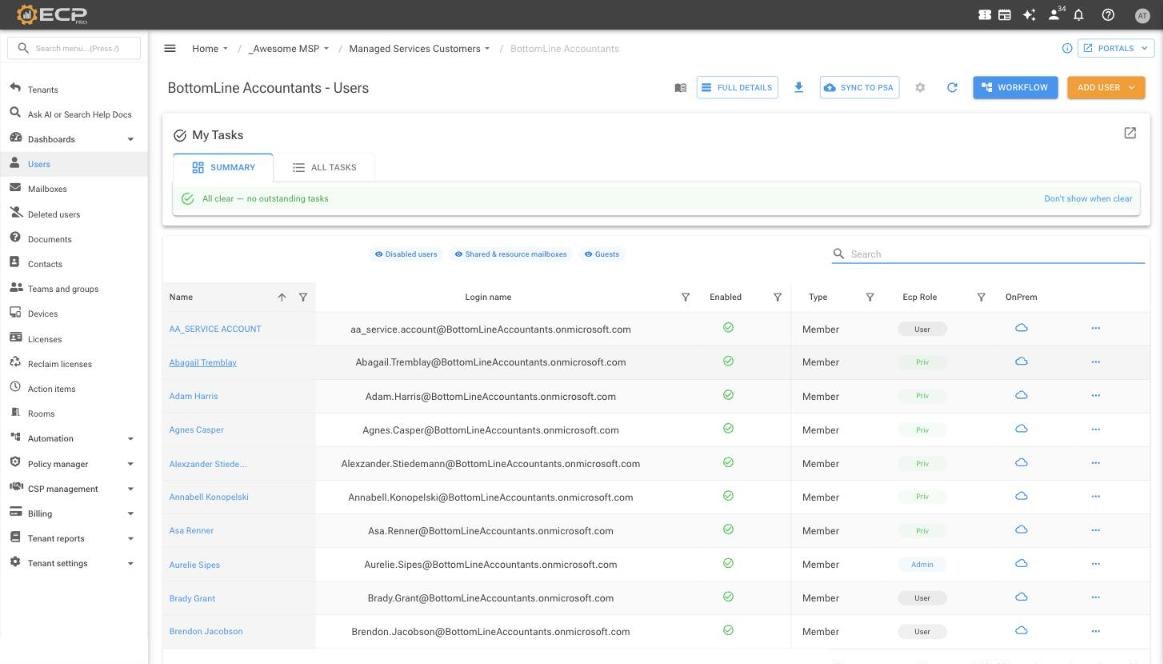This screenshot has height=664, width=1163.
Task: Open the ticket icon in top bar
Action: click(x=984, y=15)
